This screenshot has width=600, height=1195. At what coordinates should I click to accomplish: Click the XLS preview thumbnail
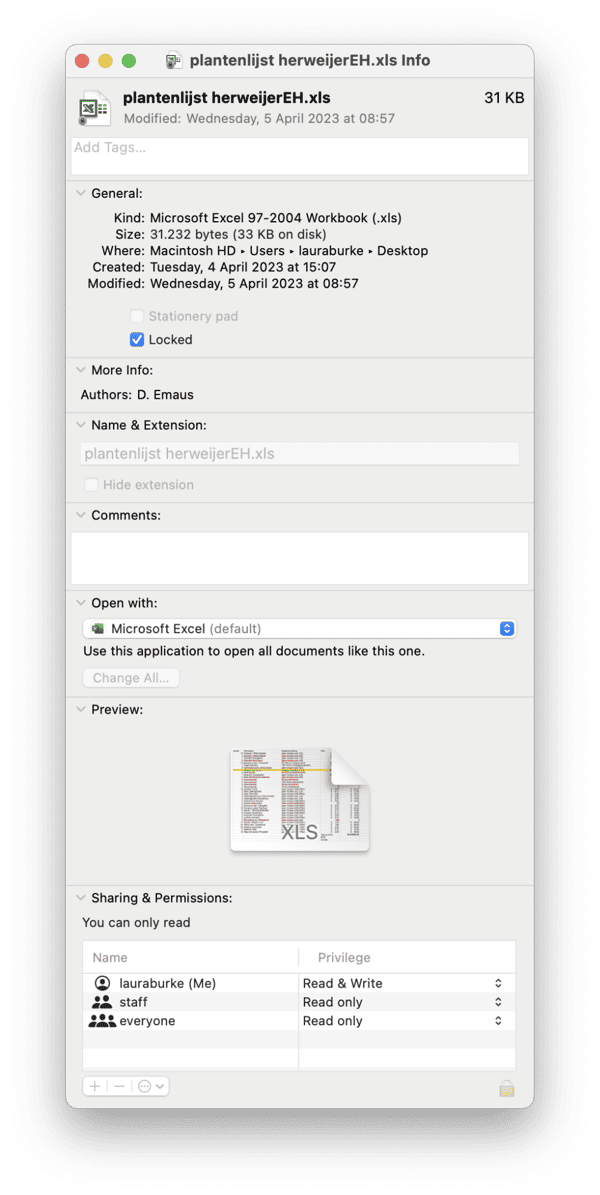300,798
